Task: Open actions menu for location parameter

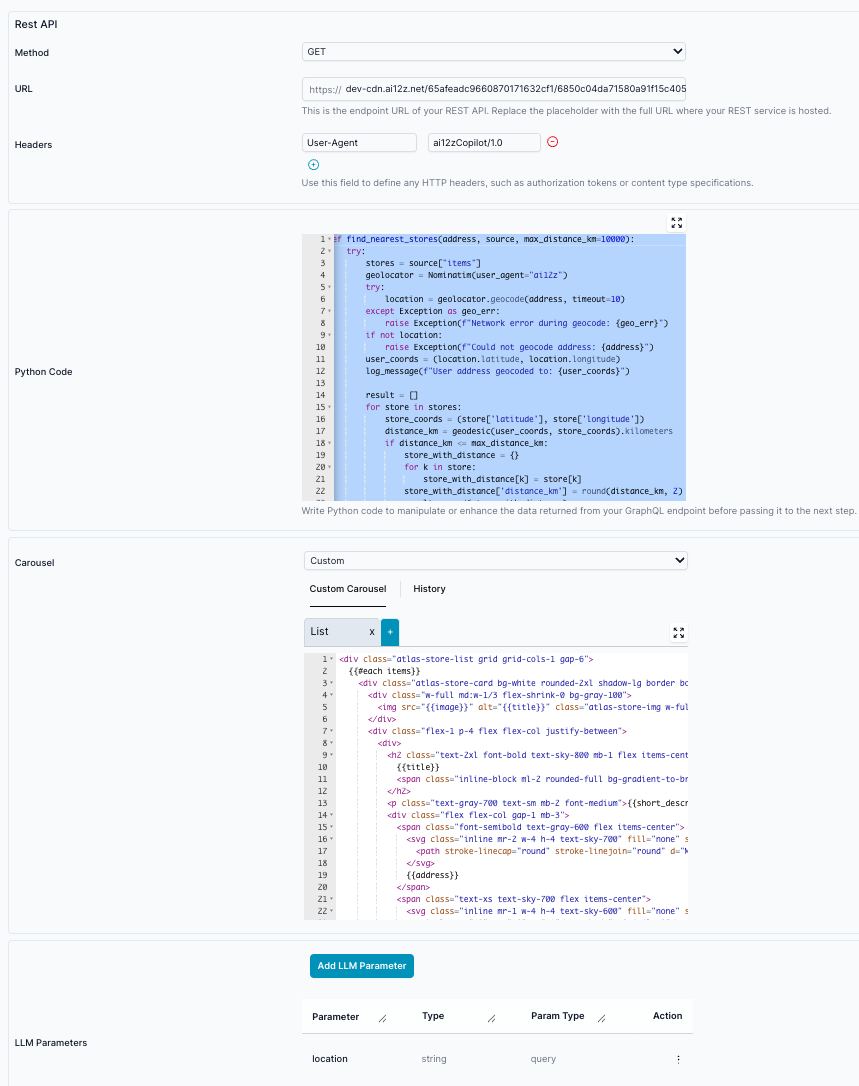Action: (x=678, y=1059)
